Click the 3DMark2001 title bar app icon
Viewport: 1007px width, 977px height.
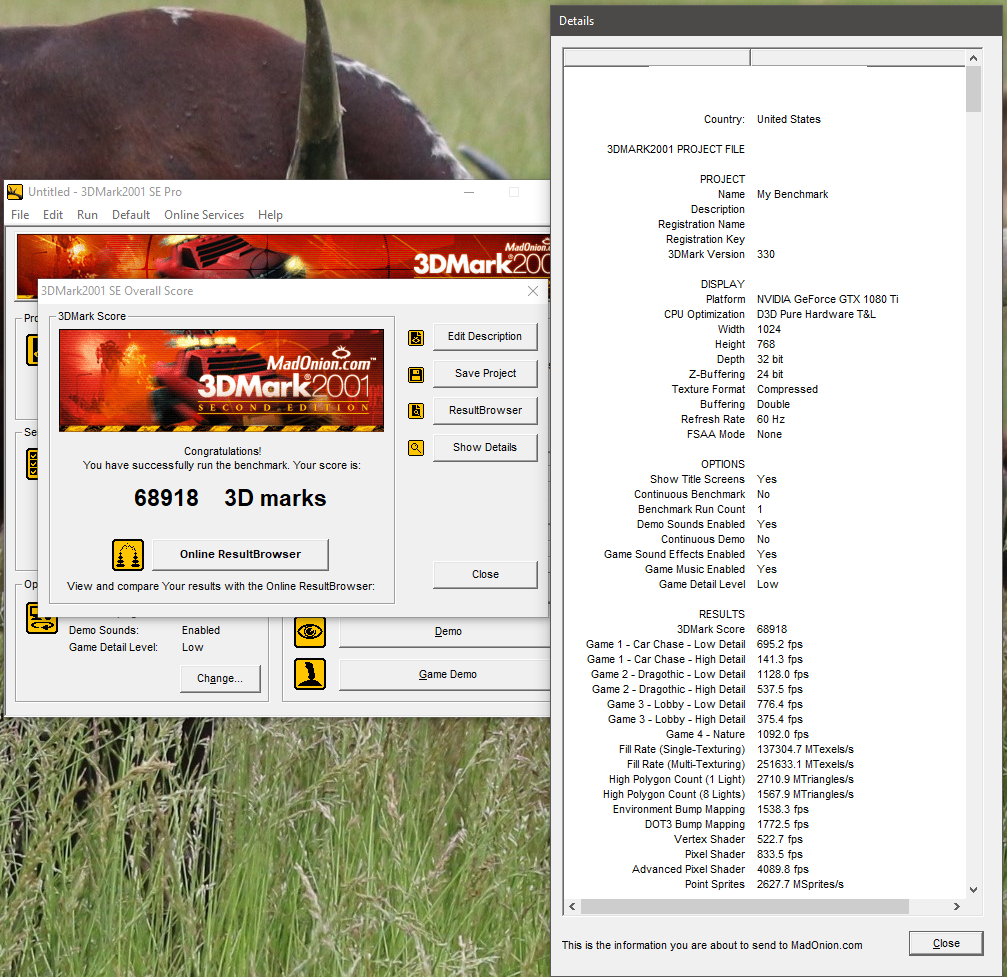coord(15,191)
